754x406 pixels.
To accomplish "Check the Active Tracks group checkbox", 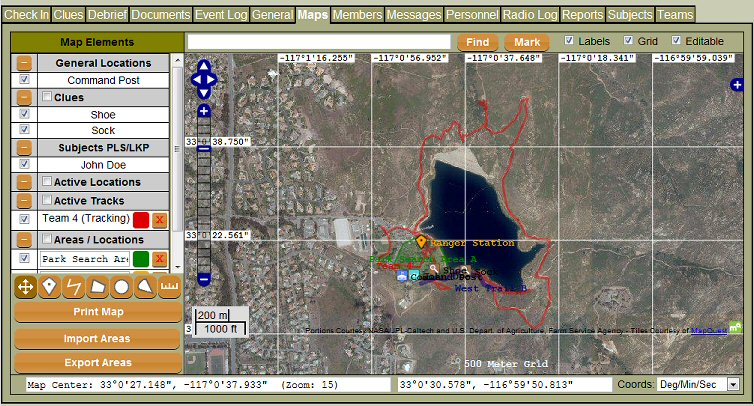I will [47, 200].
